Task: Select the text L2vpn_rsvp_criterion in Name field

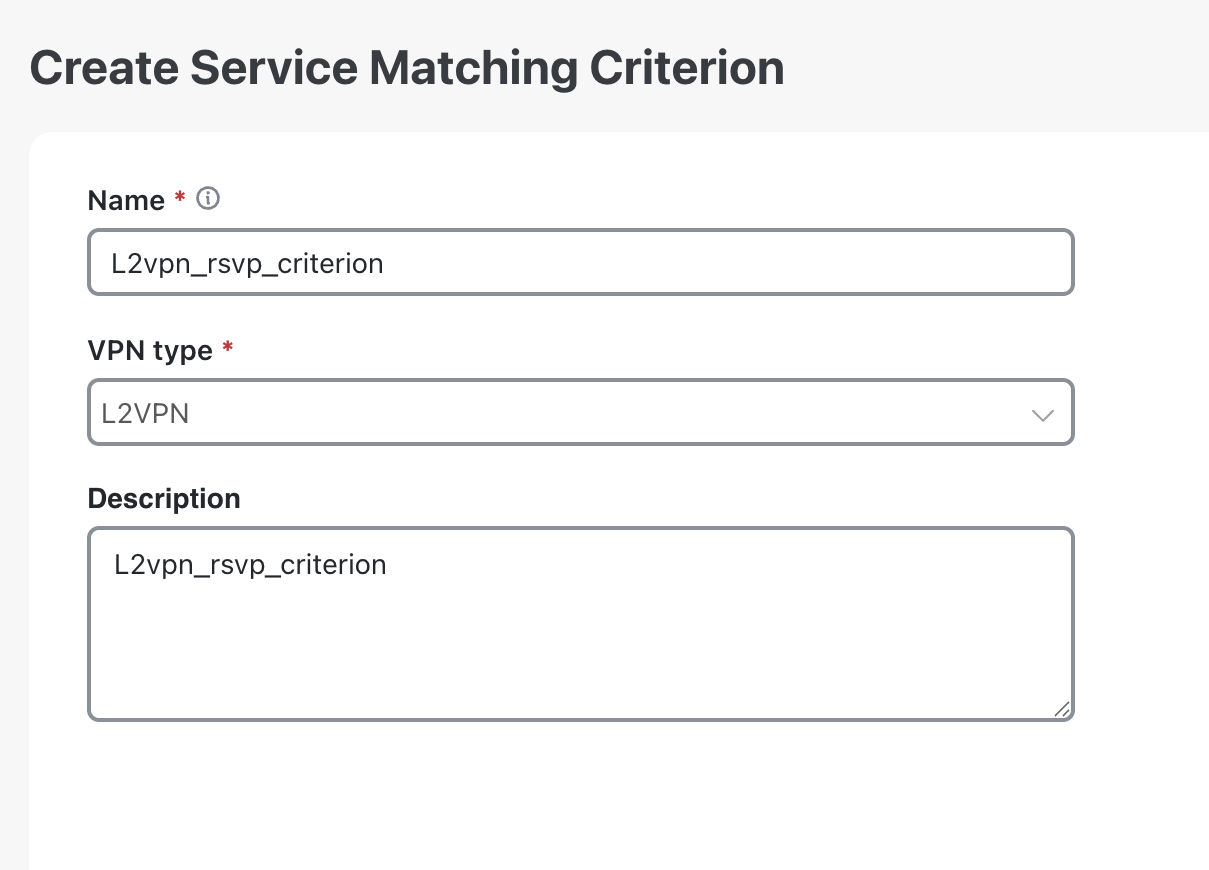Action: [x=249, y=263]
